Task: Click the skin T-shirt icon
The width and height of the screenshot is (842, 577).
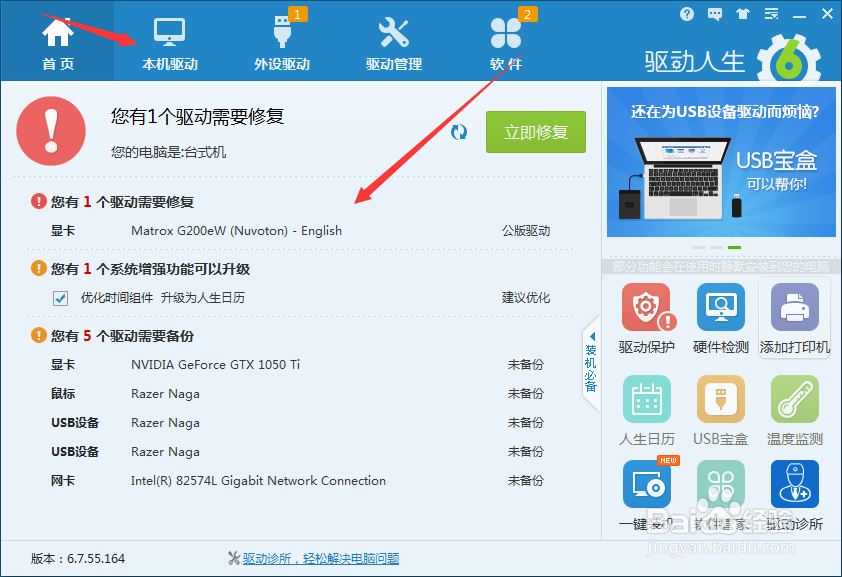Action: (743, 14)
